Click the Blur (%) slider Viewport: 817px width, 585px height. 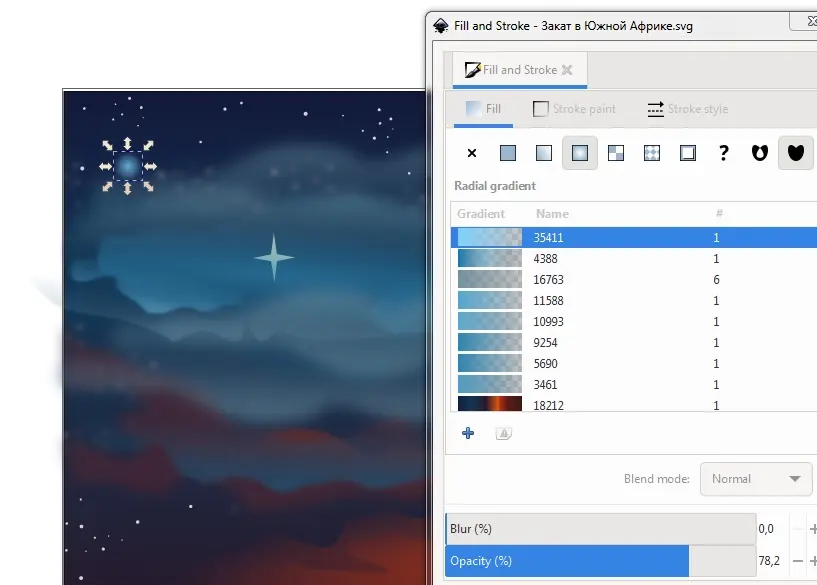click(601, 529)
